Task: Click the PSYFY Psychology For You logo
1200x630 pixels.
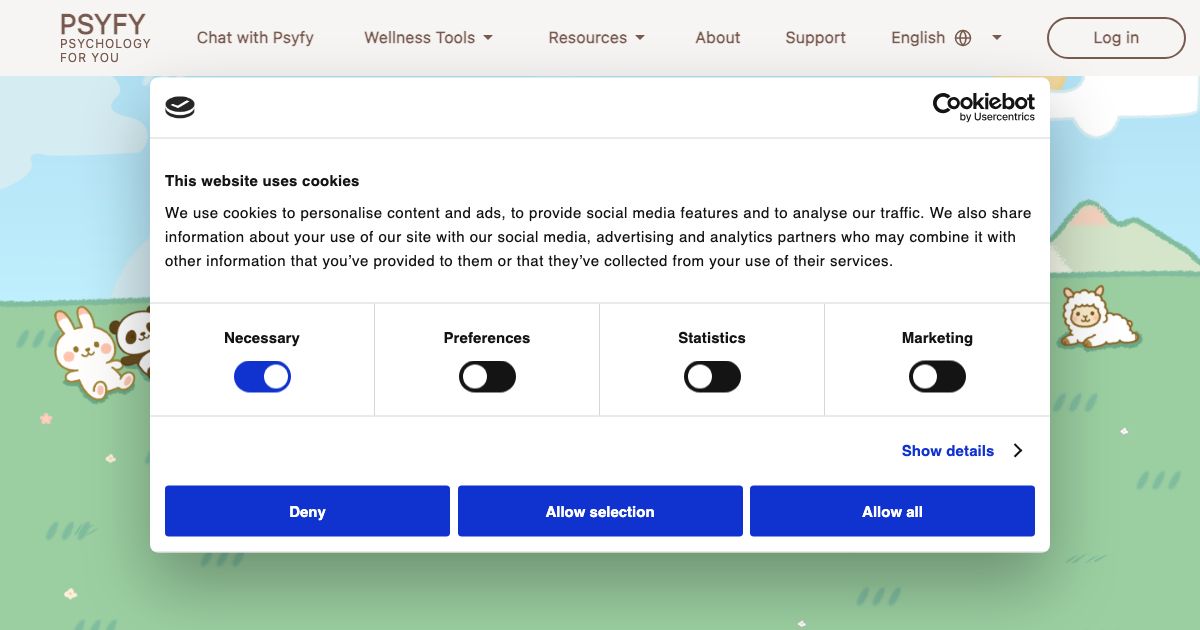Action: (x=105, y=38)
